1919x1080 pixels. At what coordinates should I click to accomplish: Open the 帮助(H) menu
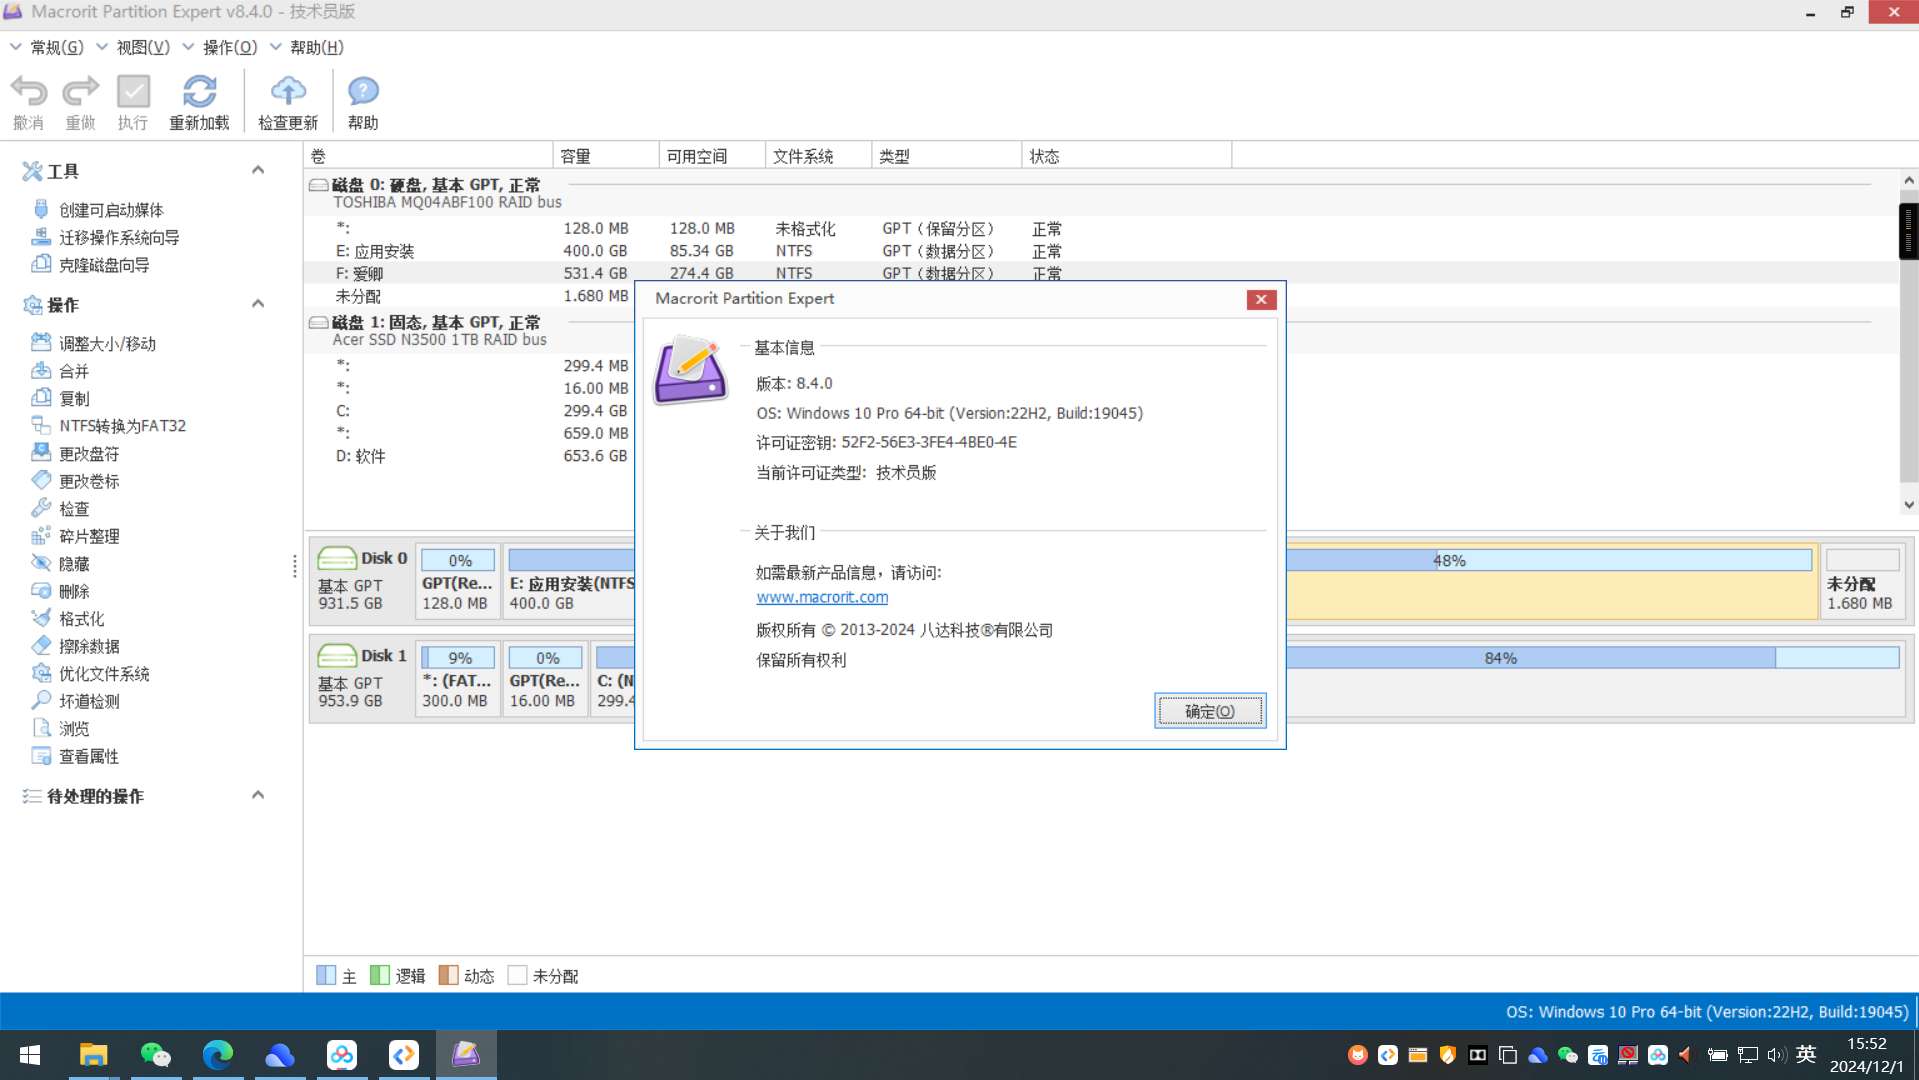[x=307, y=47]
